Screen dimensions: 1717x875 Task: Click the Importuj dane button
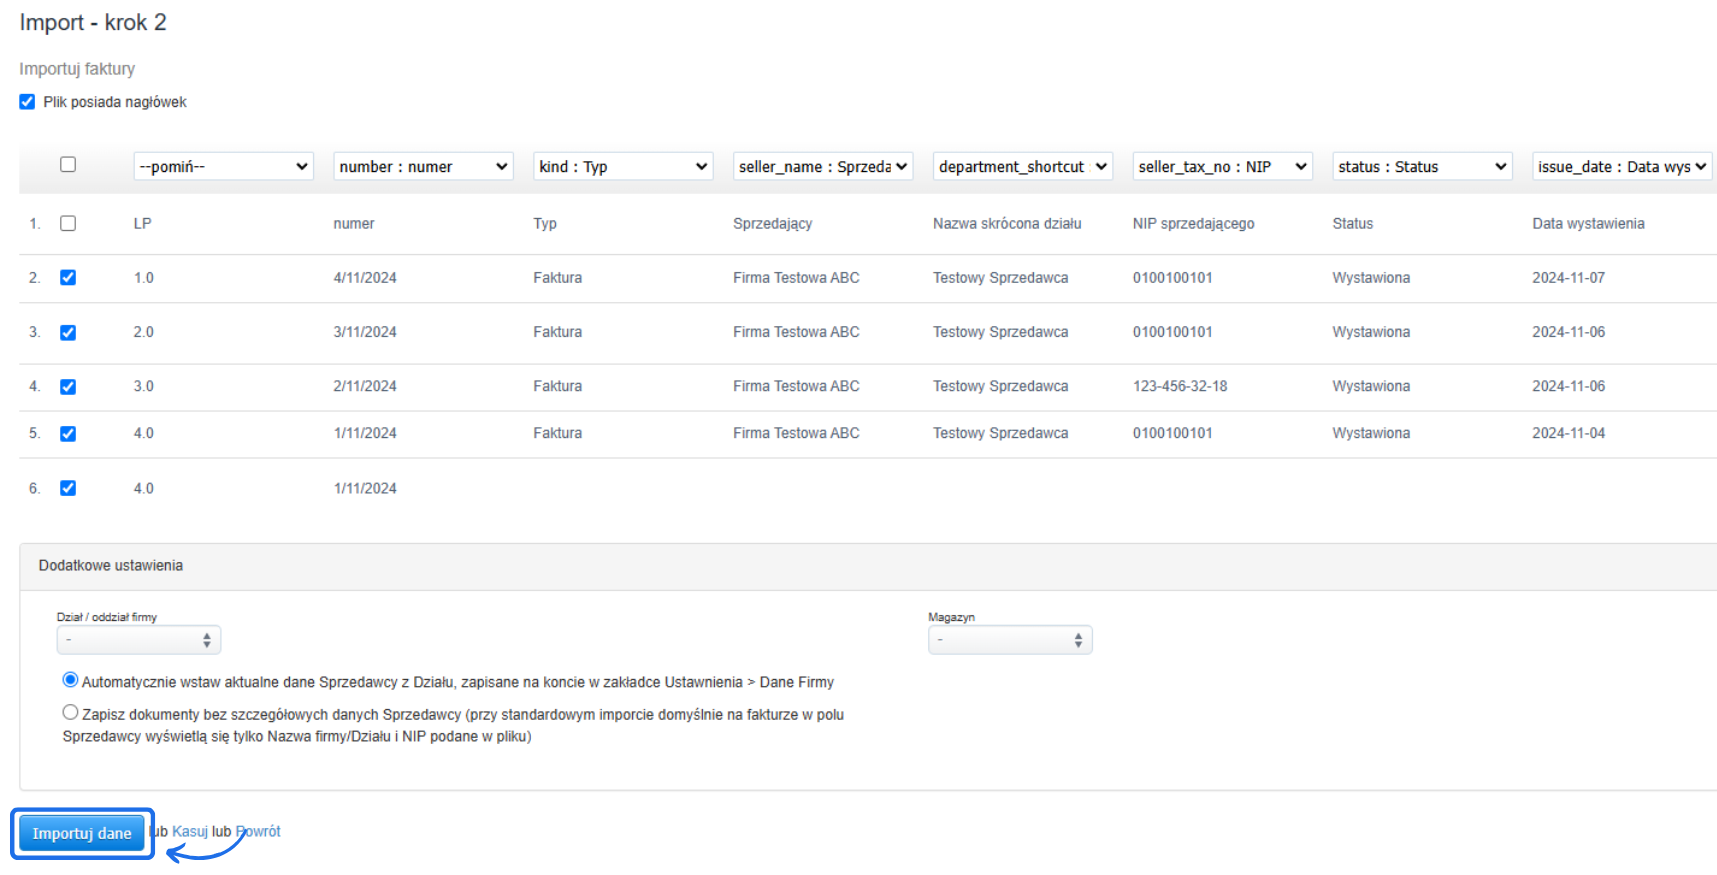tap(82, 833)
